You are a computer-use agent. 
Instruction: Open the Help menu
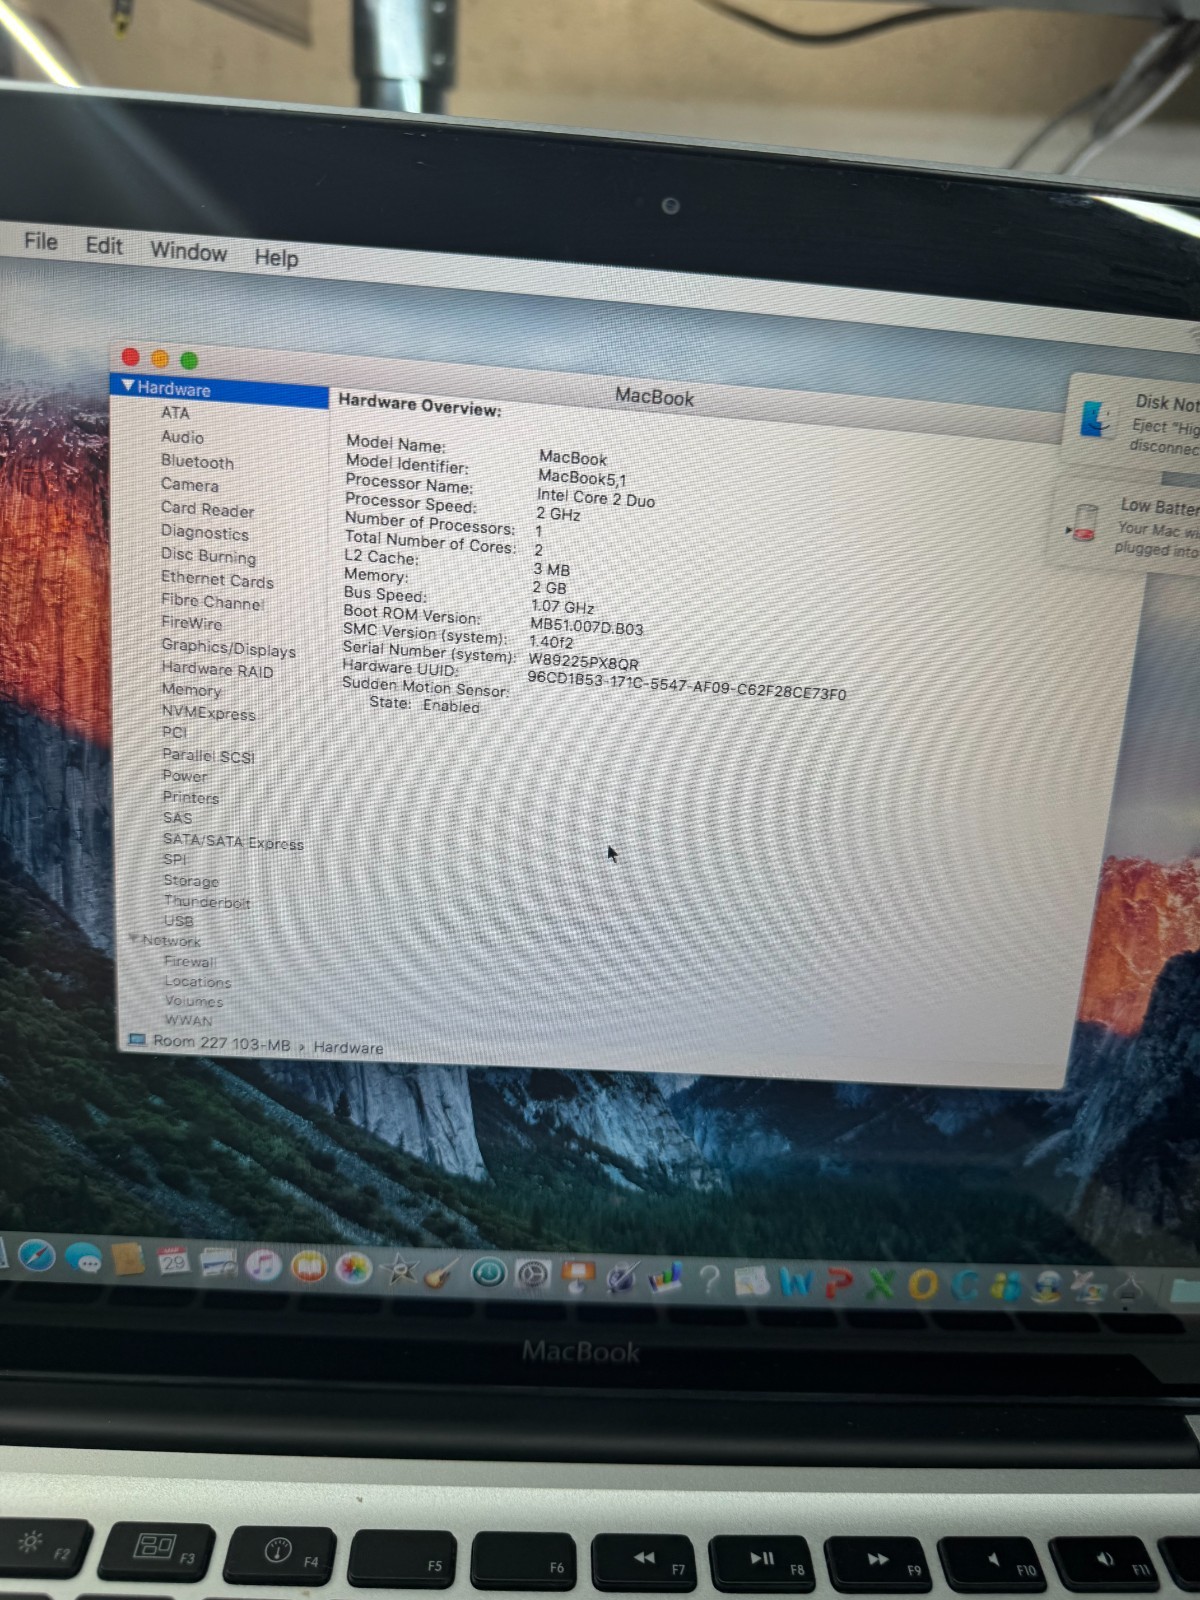point(276,258)
